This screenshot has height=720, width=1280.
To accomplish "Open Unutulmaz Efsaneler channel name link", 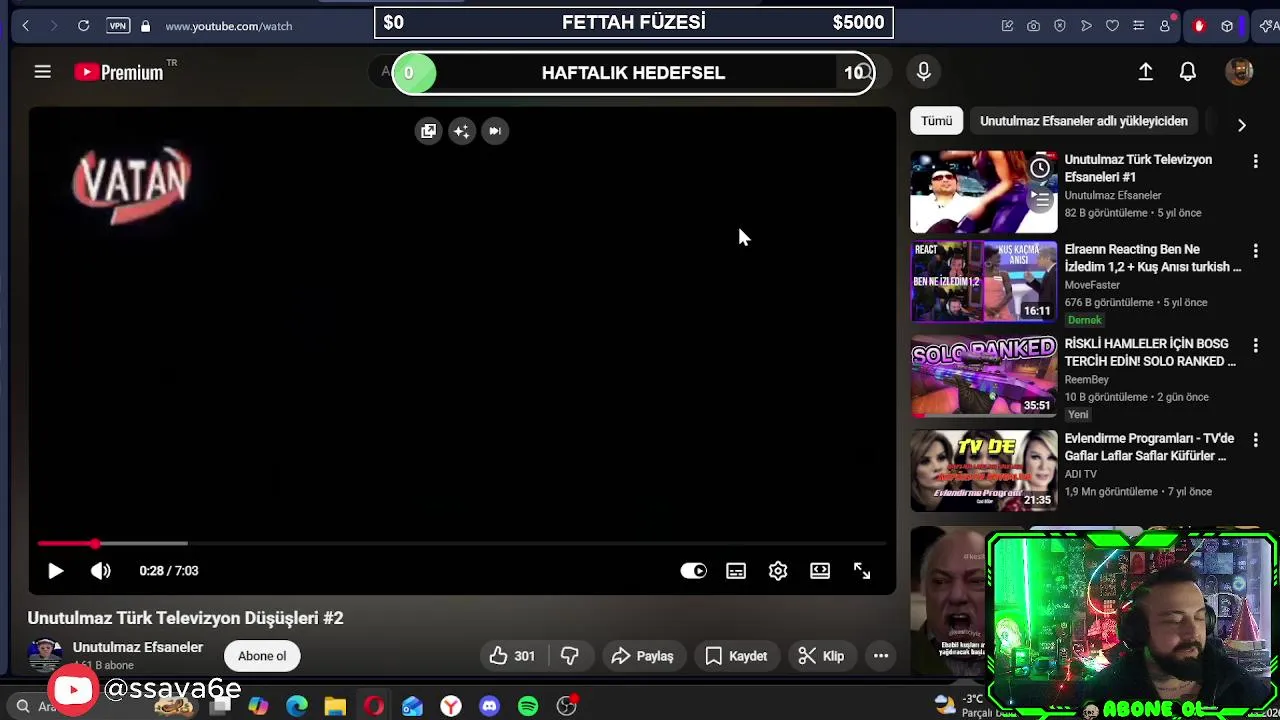I will point(138,647).
